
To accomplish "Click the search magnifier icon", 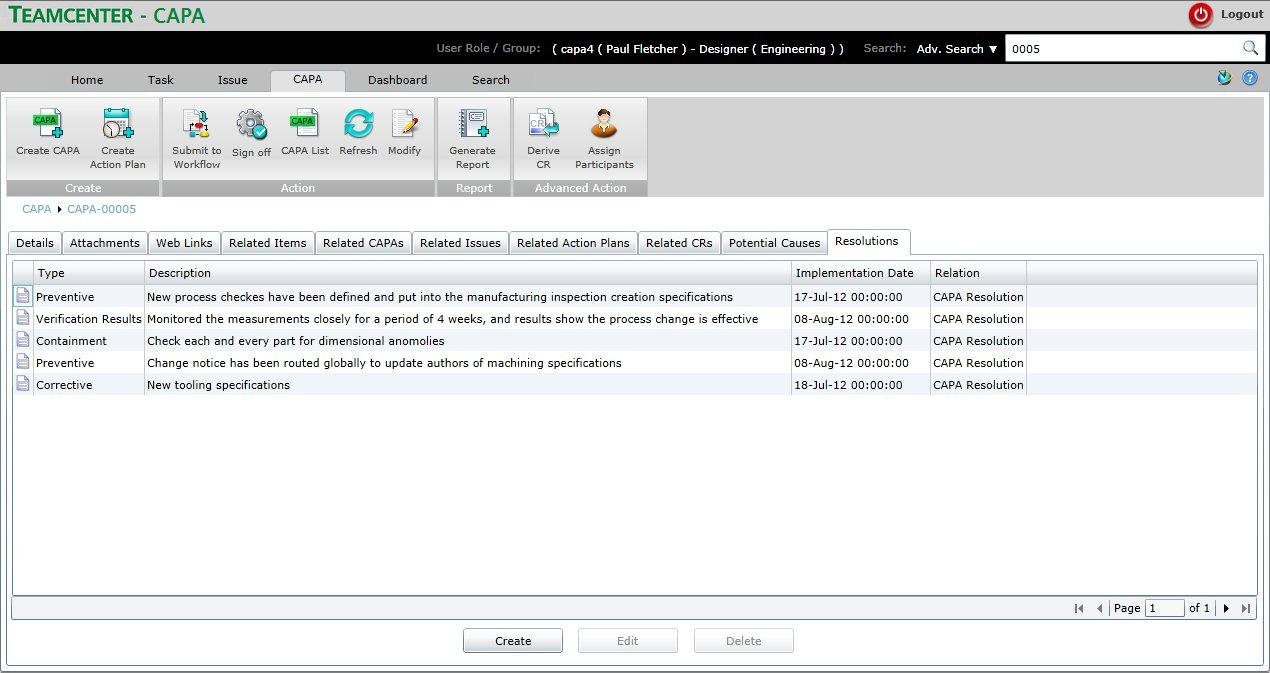I will (1250, 48).
